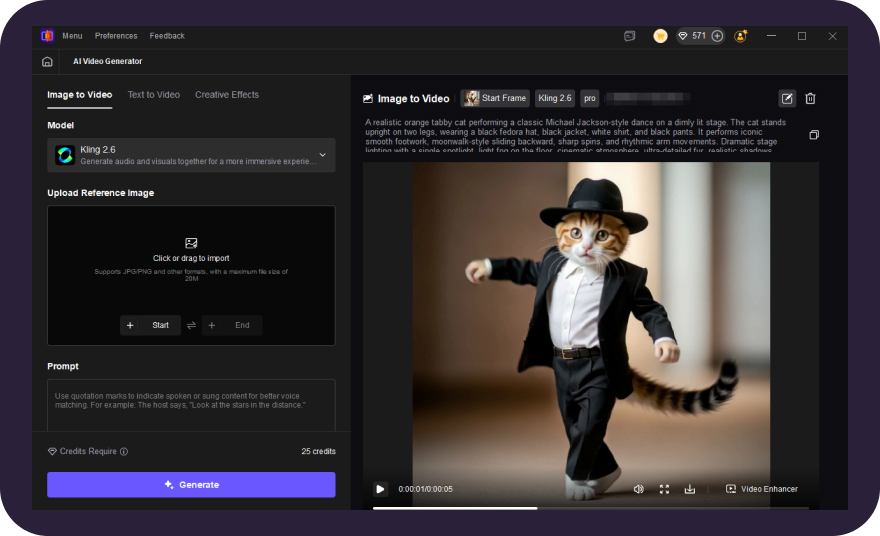This screenshot has height=536, width=880.
Task: Click the Image to Video header icon
Action: click(368, 99)
